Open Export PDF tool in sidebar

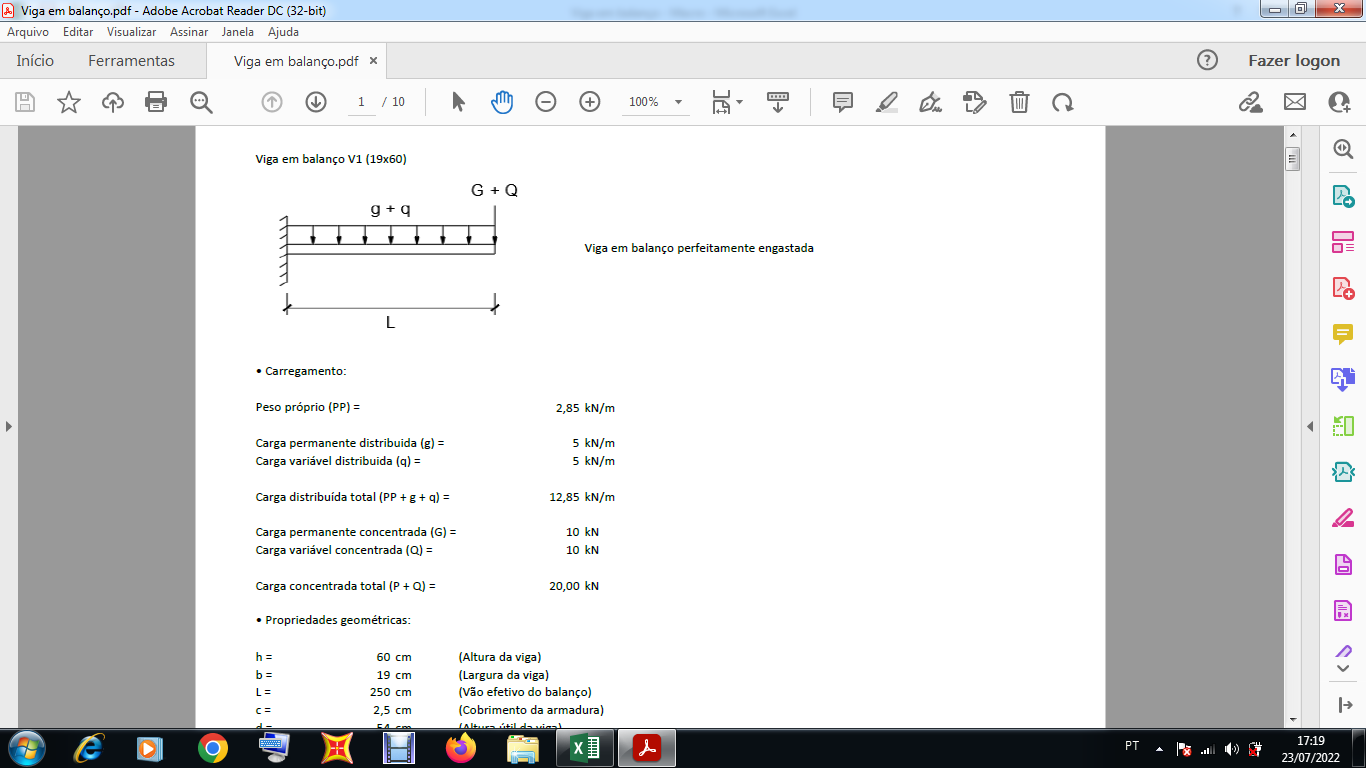(x=1343, y=196)
